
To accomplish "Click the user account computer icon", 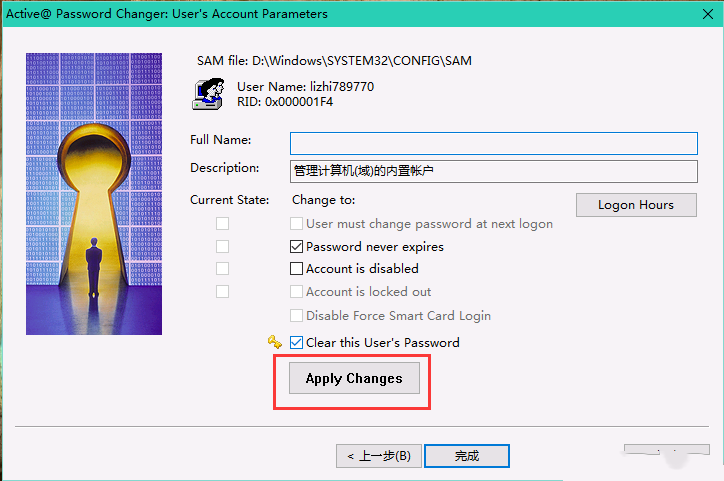I will pos(208,94).
